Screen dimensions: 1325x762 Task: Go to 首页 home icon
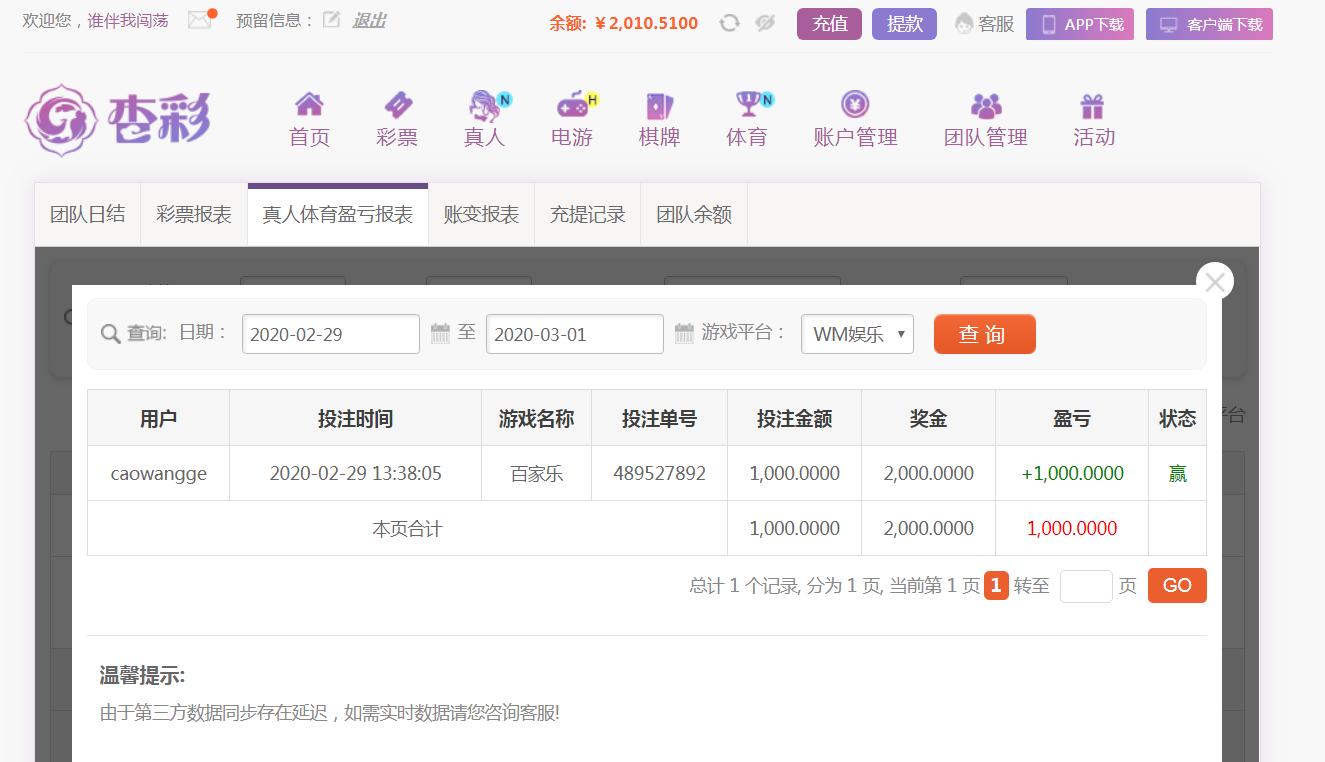click(x=309, y=104)
